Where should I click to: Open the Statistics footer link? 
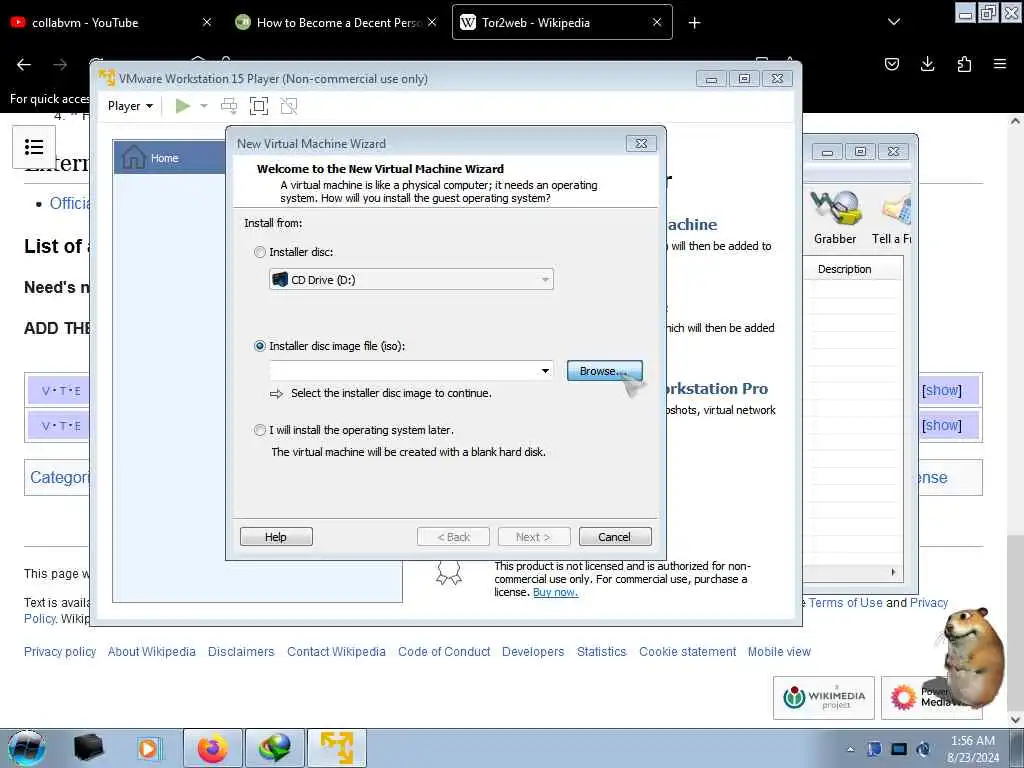[601, 652]
